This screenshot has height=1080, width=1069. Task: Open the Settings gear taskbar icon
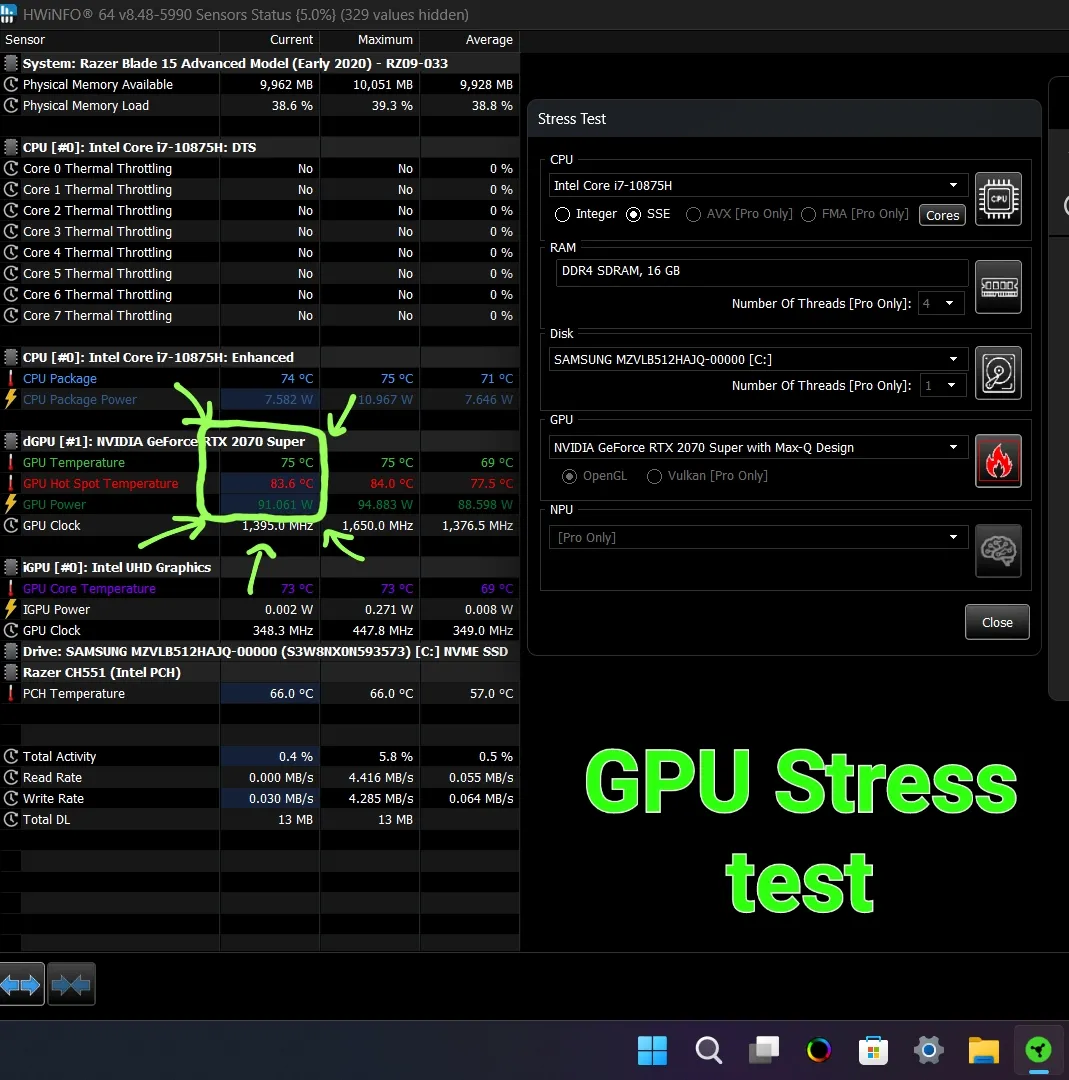click(928, 1050)
